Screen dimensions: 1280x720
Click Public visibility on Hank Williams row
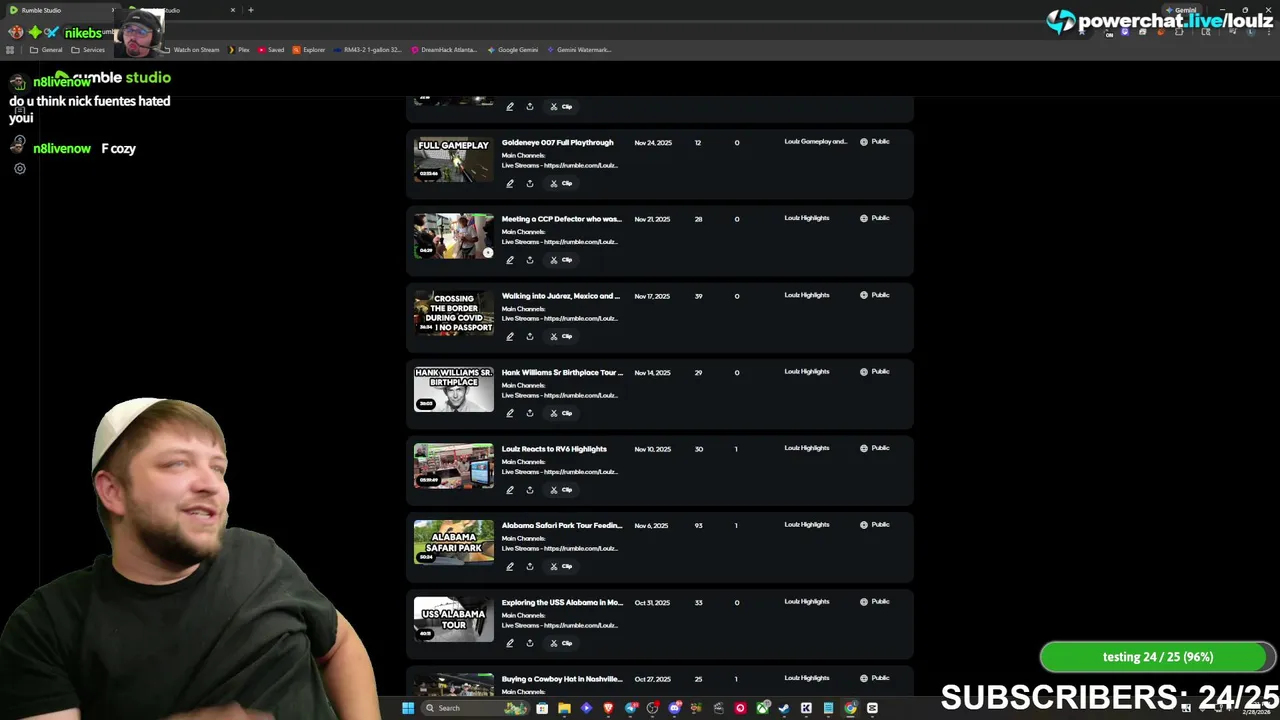(874, 372)
